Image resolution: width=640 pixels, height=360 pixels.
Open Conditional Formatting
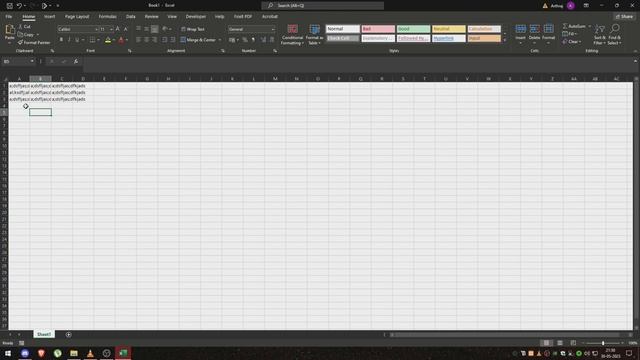click(x=292, y=35)
